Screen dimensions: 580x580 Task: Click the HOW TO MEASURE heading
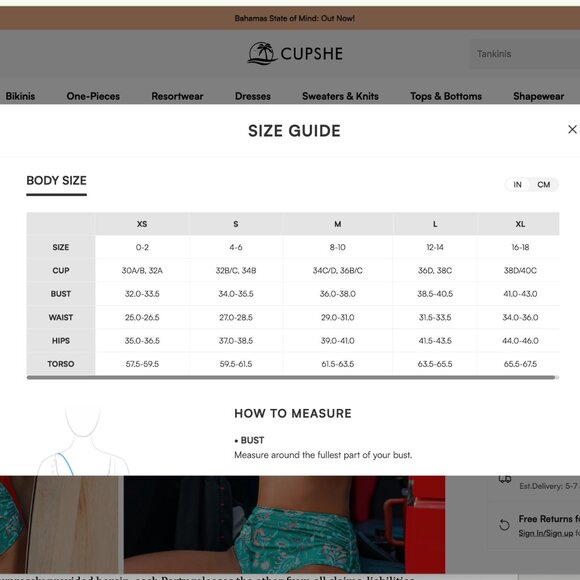[x=293, y=414]
